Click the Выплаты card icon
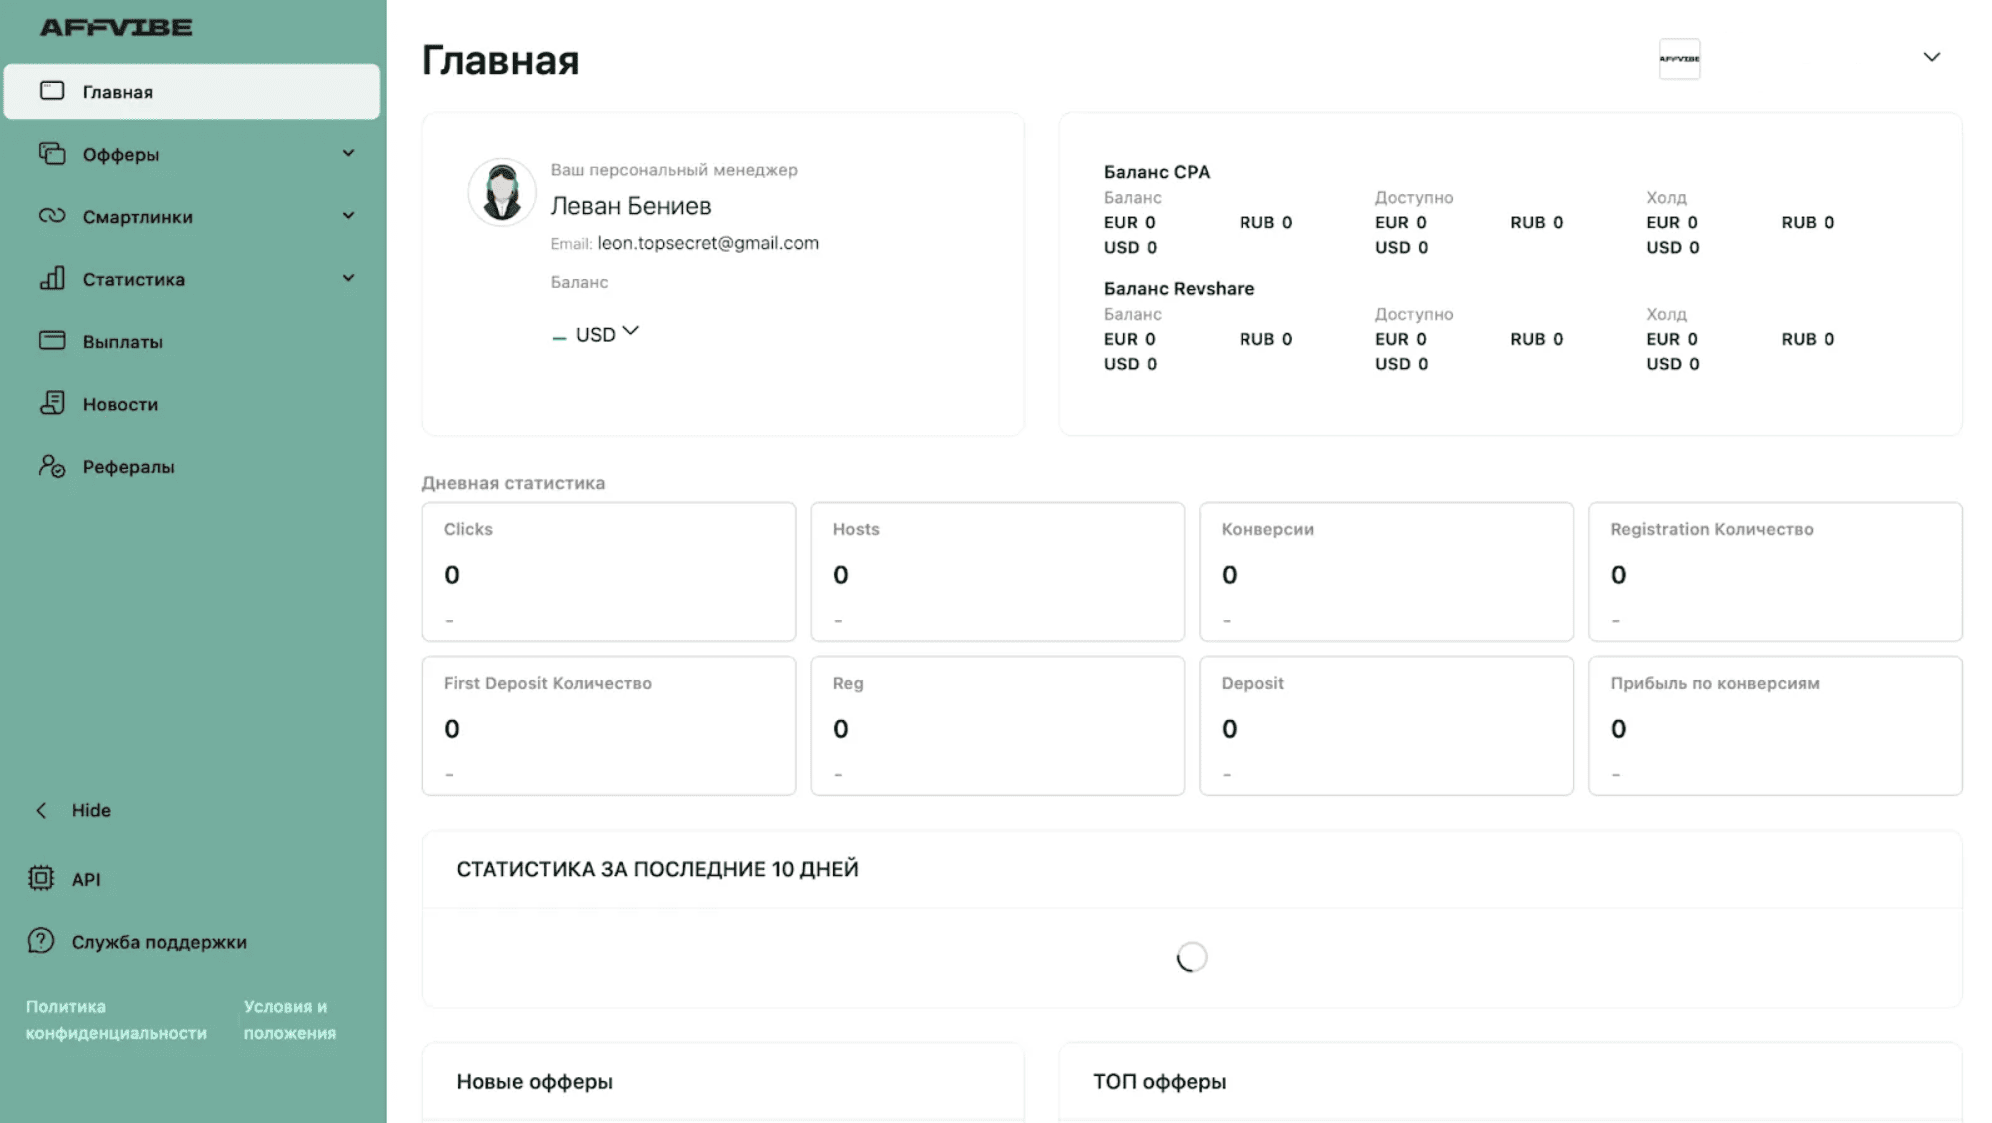The height and width of the screenshot is (1123, 1992). pos(52,341)
